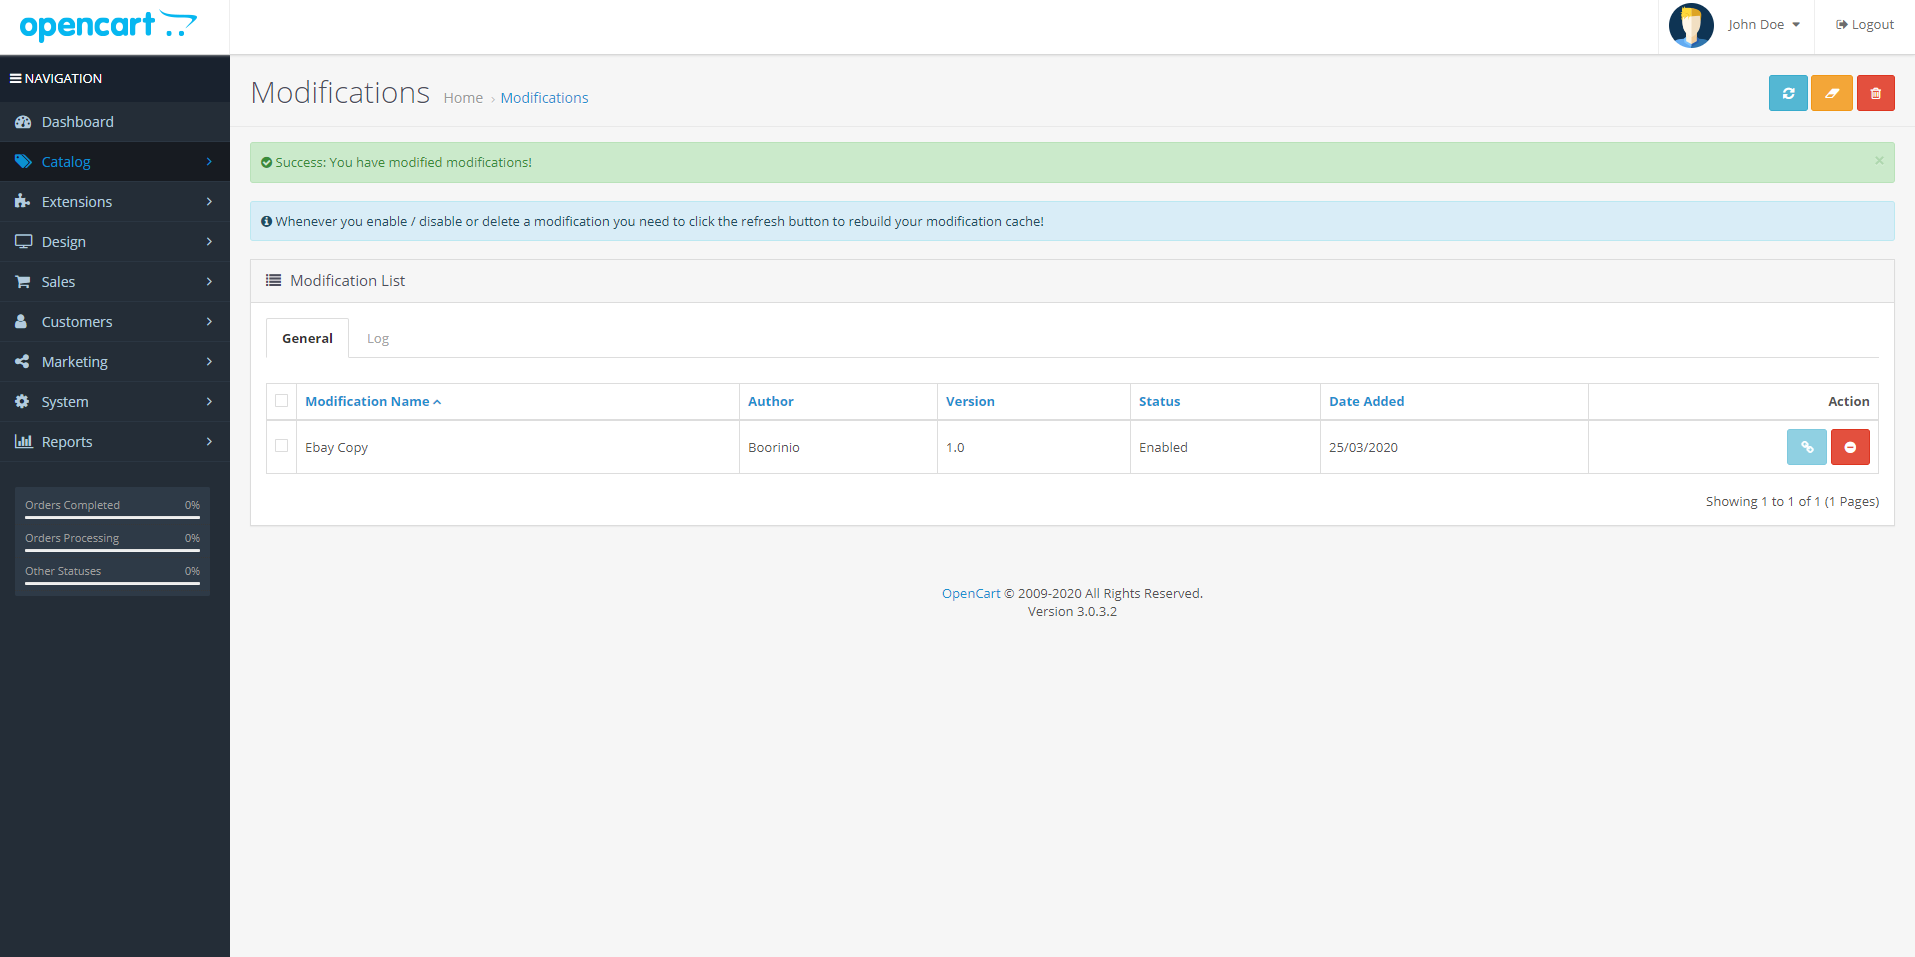This screenshot has width=1915, height=957.
Task: Open the John Doe user dropdown
Action: 1763,25
